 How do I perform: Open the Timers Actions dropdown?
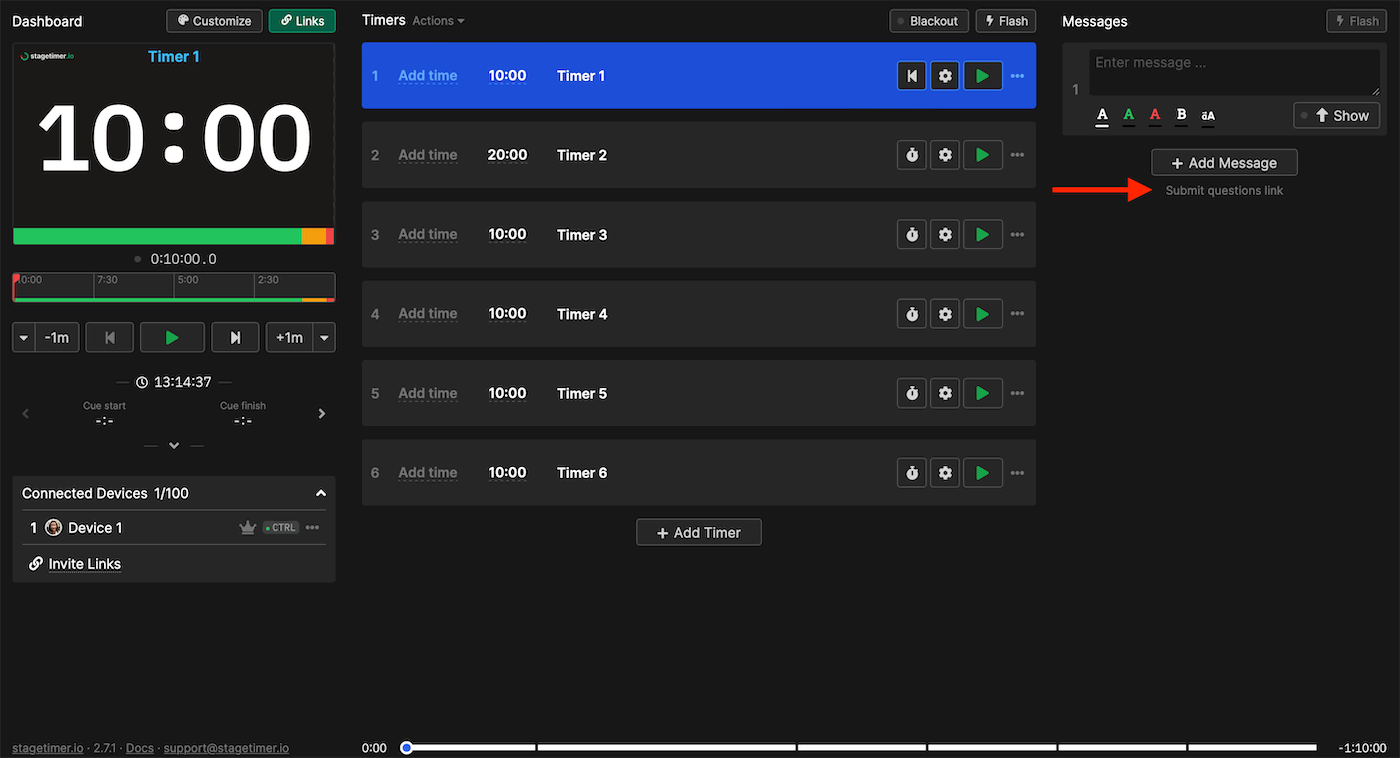click(x=438, y=21)
